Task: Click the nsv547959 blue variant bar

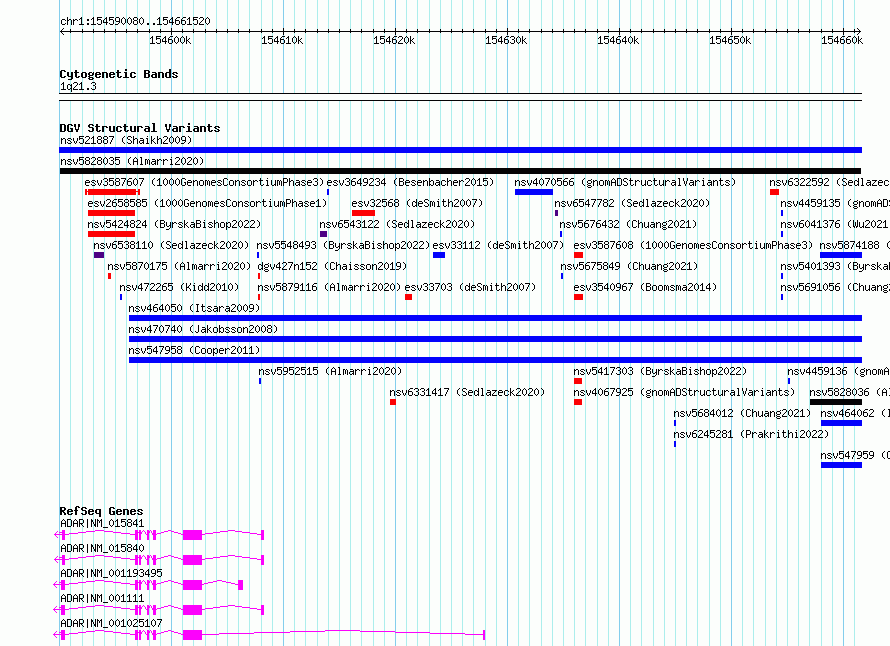Action: click(841, 465)
